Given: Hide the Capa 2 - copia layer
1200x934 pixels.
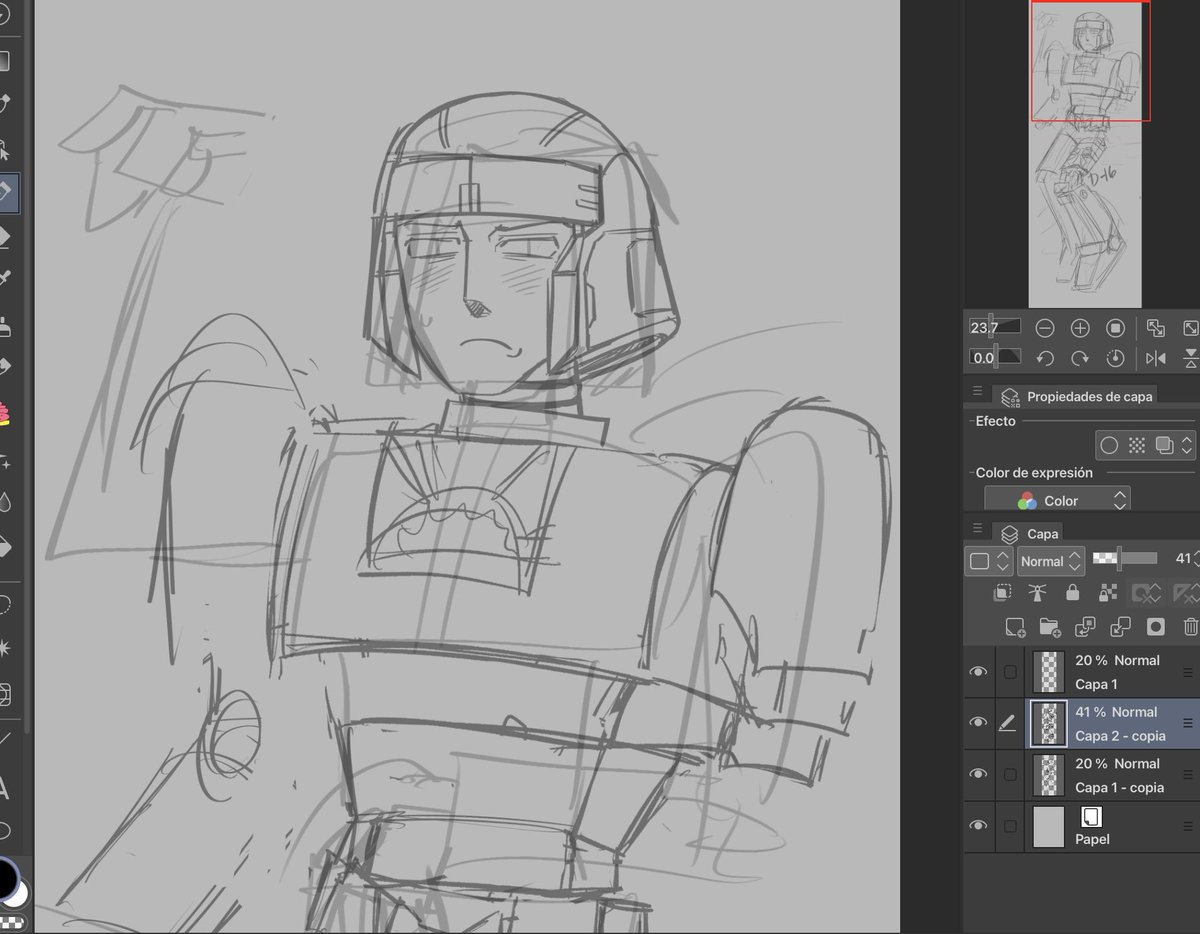Looking at the screenshot, I should click(978, 724).
